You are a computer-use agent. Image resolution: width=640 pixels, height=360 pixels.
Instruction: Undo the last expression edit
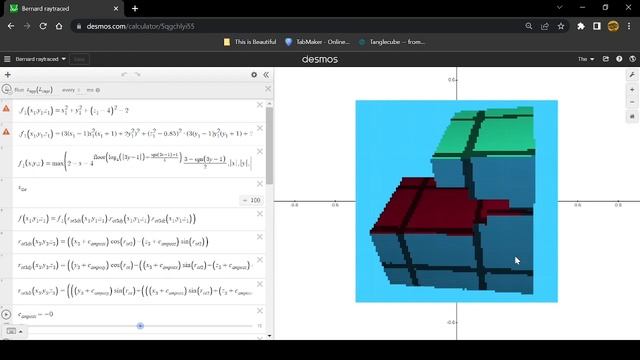click(124, 75)
